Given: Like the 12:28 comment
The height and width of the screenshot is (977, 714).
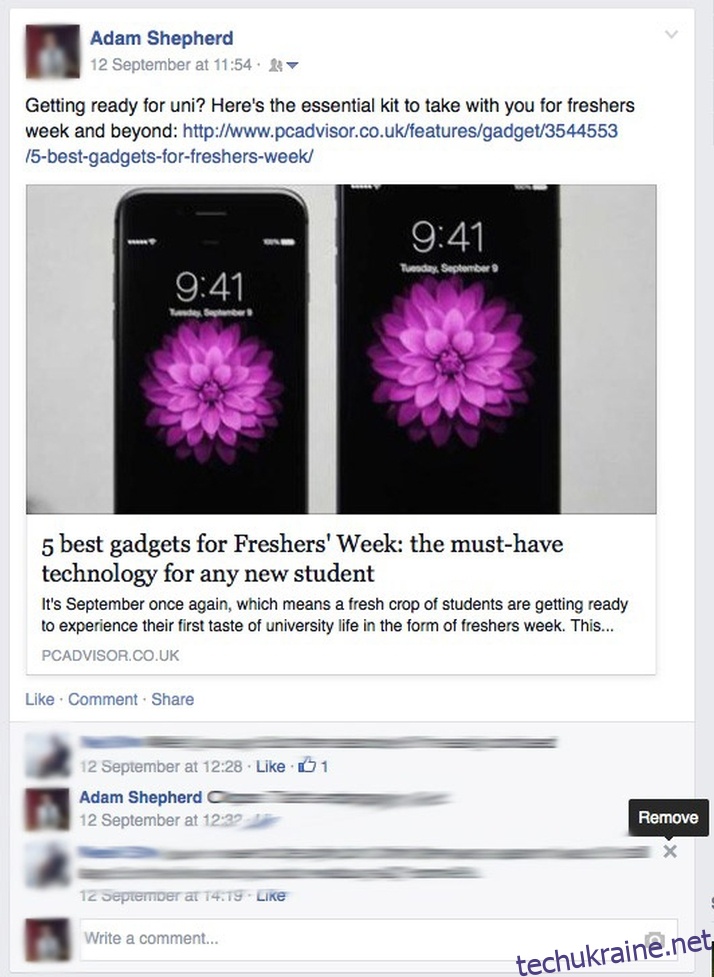Looking at the screenshot, I should (x=270, y=766).
